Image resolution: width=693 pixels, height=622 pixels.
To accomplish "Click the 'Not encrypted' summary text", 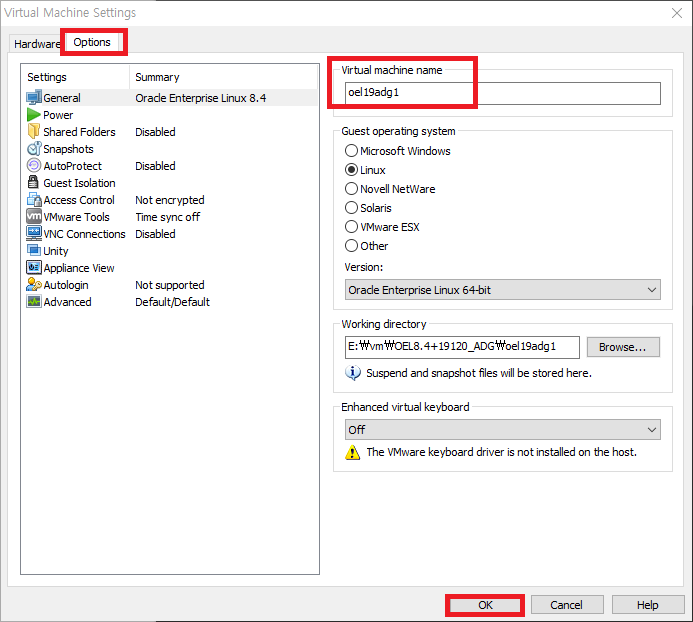I will coord(170,200).
